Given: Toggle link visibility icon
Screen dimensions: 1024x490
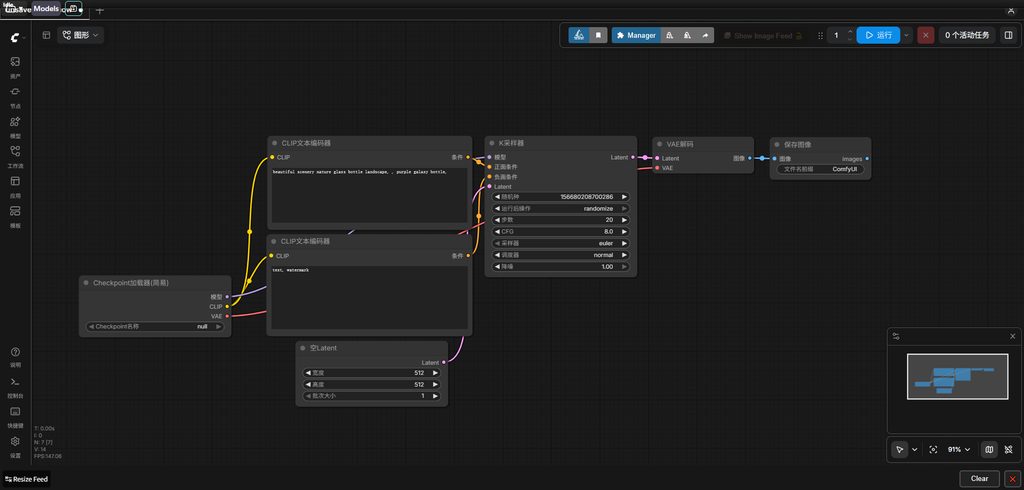Looking at the screenshot, I should pyautogui.click(x=1008, y=449).
